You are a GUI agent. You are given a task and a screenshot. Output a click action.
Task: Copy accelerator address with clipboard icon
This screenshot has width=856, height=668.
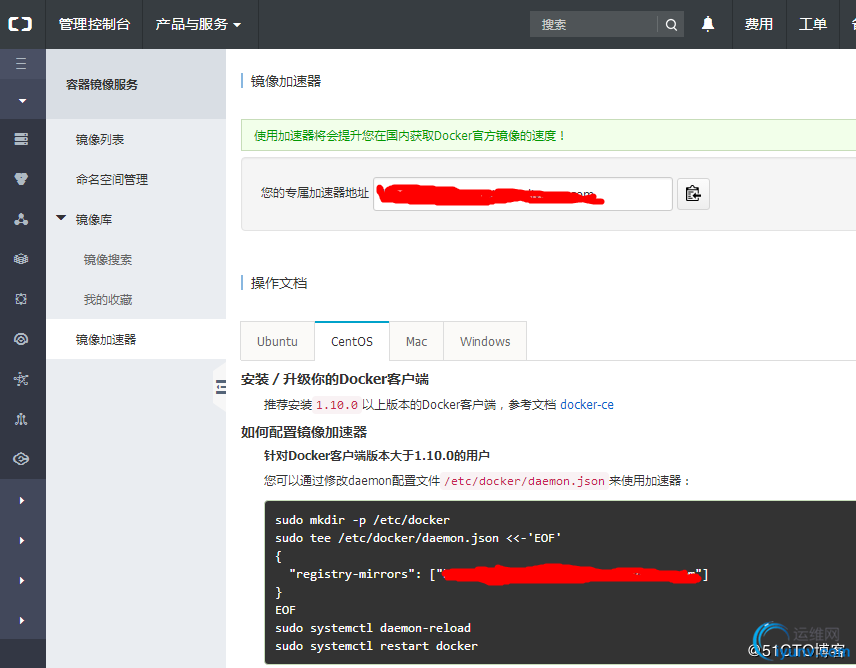(693, 194)
